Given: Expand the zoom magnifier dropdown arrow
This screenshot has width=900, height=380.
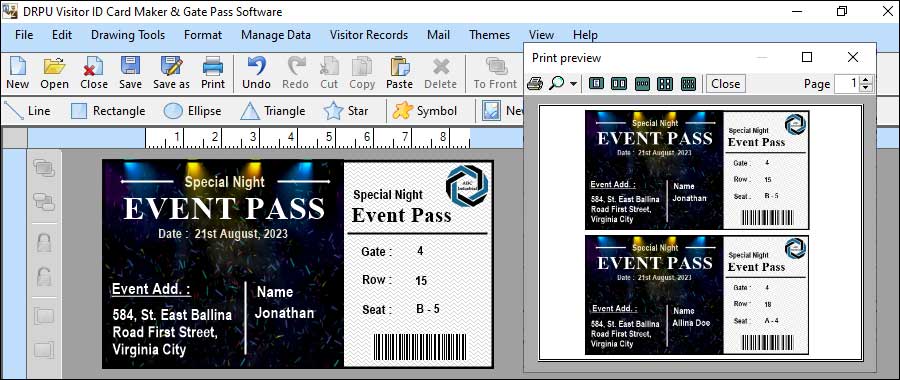Looking at the screenshot, I should 573,84.
